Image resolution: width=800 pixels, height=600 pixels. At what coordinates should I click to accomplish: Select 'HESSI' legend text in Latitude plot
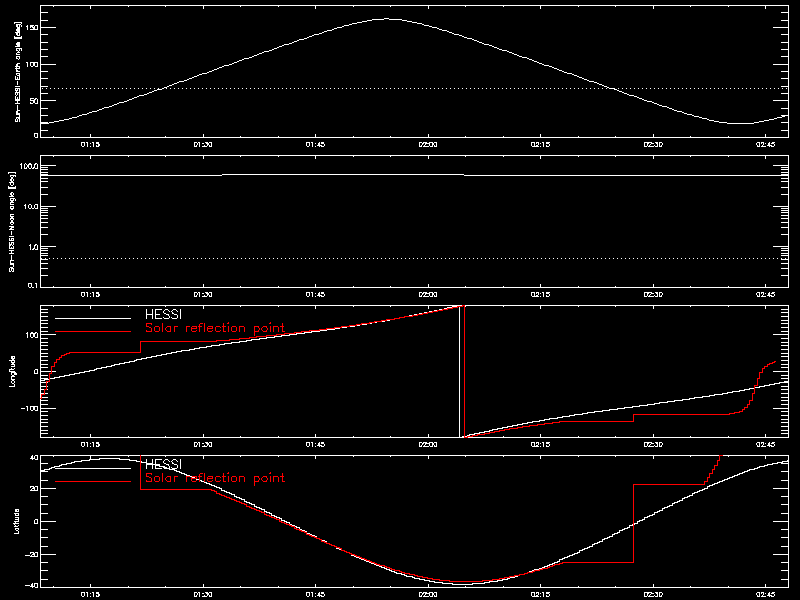pyautogui.click(x=163, y=464)
